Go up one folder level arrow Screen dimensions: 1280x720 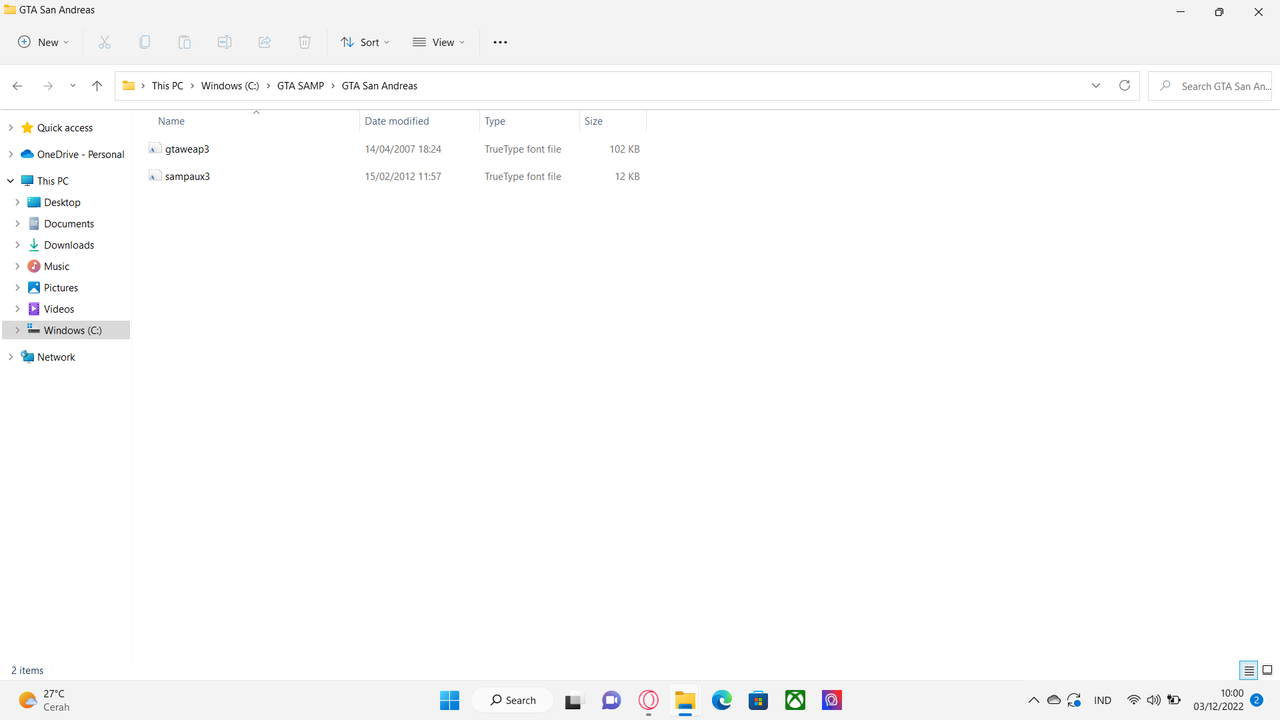tap(97, 86)
